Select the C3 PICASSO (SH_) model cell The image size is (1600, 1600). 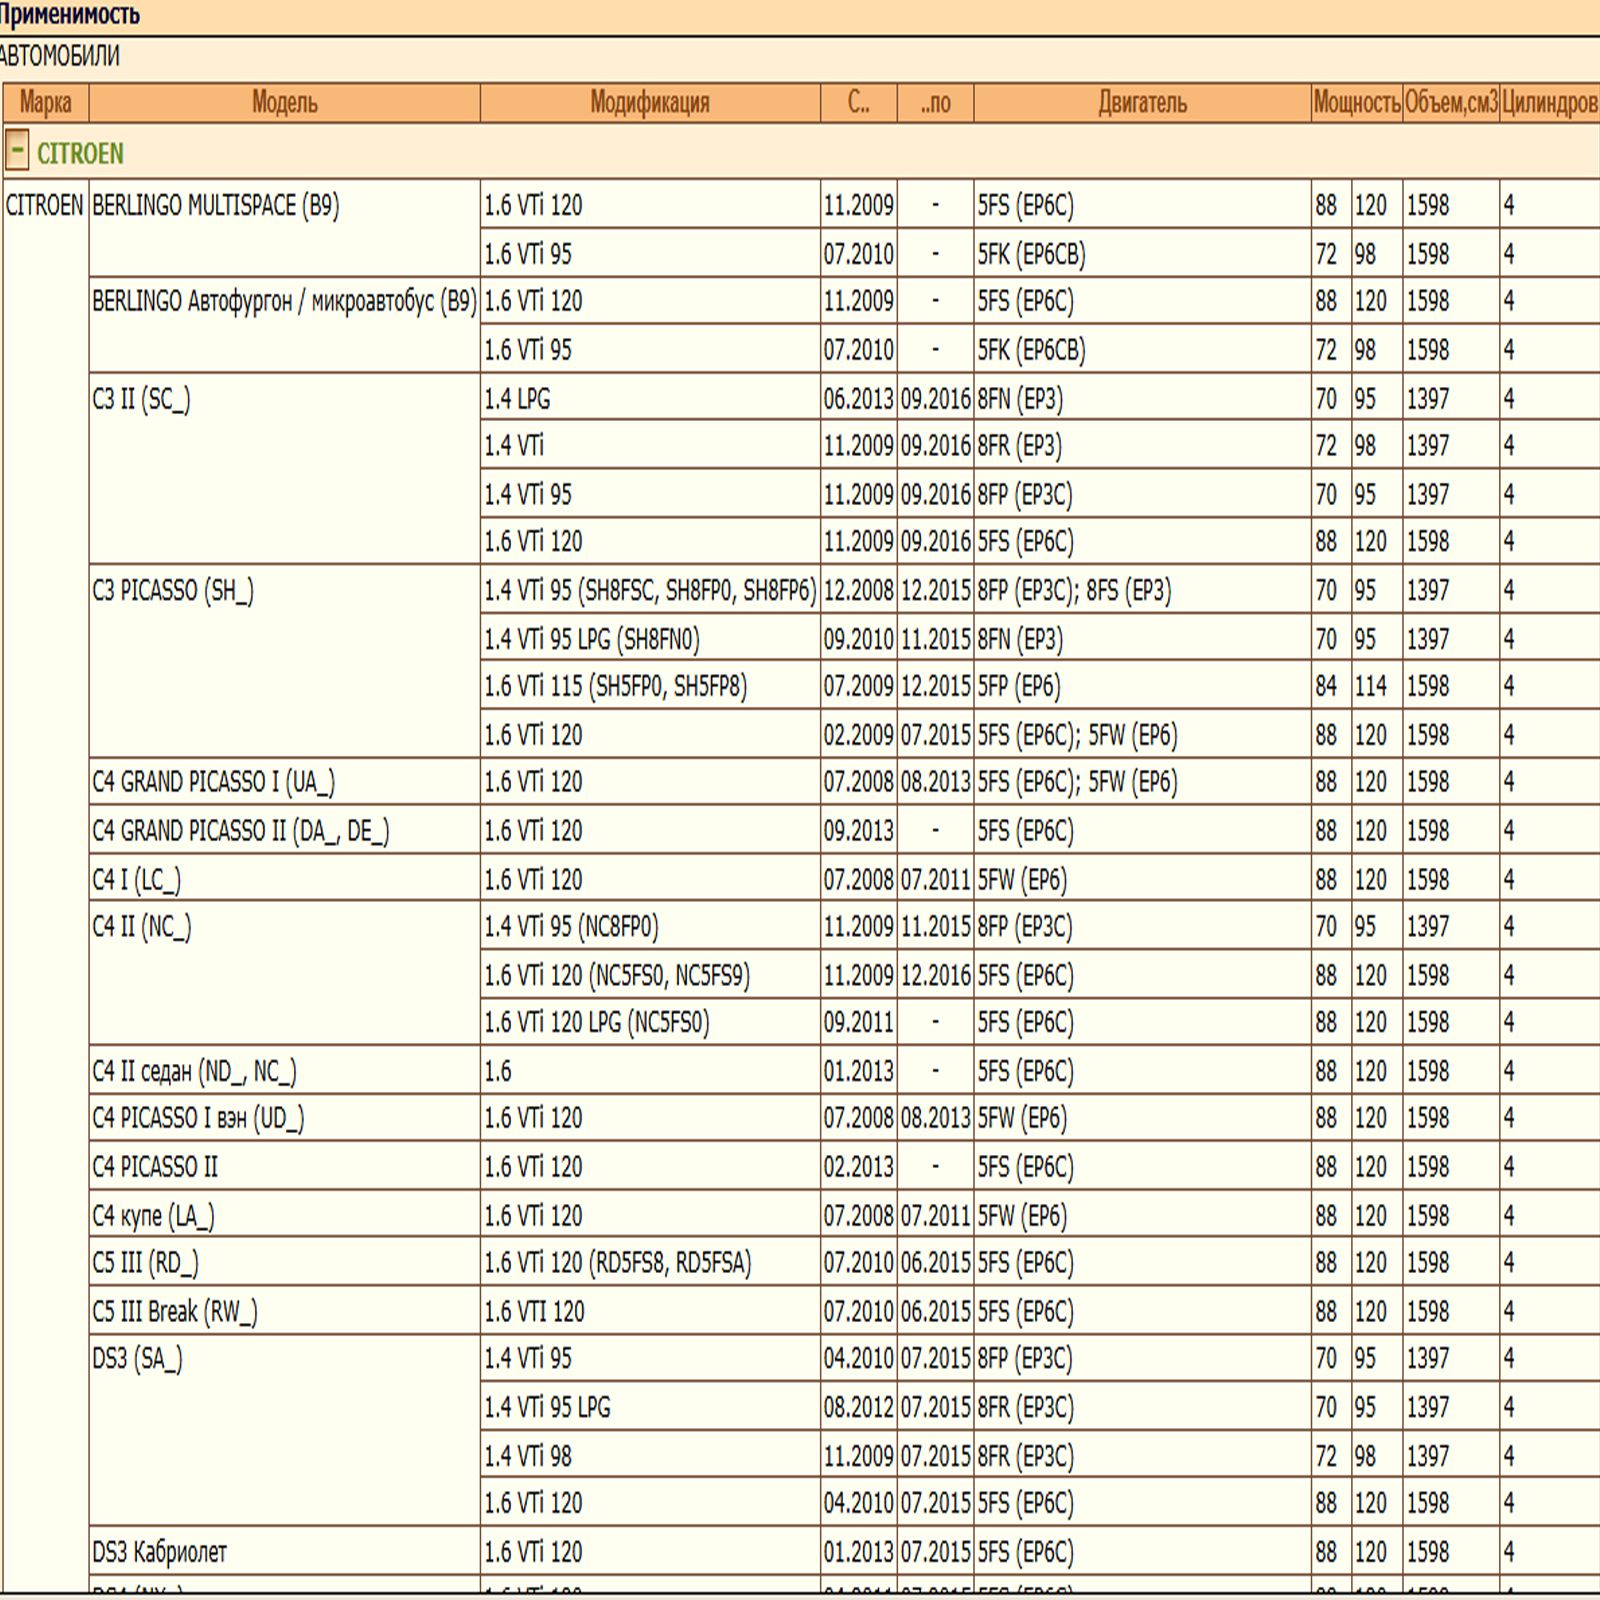(x=173, y=591)
